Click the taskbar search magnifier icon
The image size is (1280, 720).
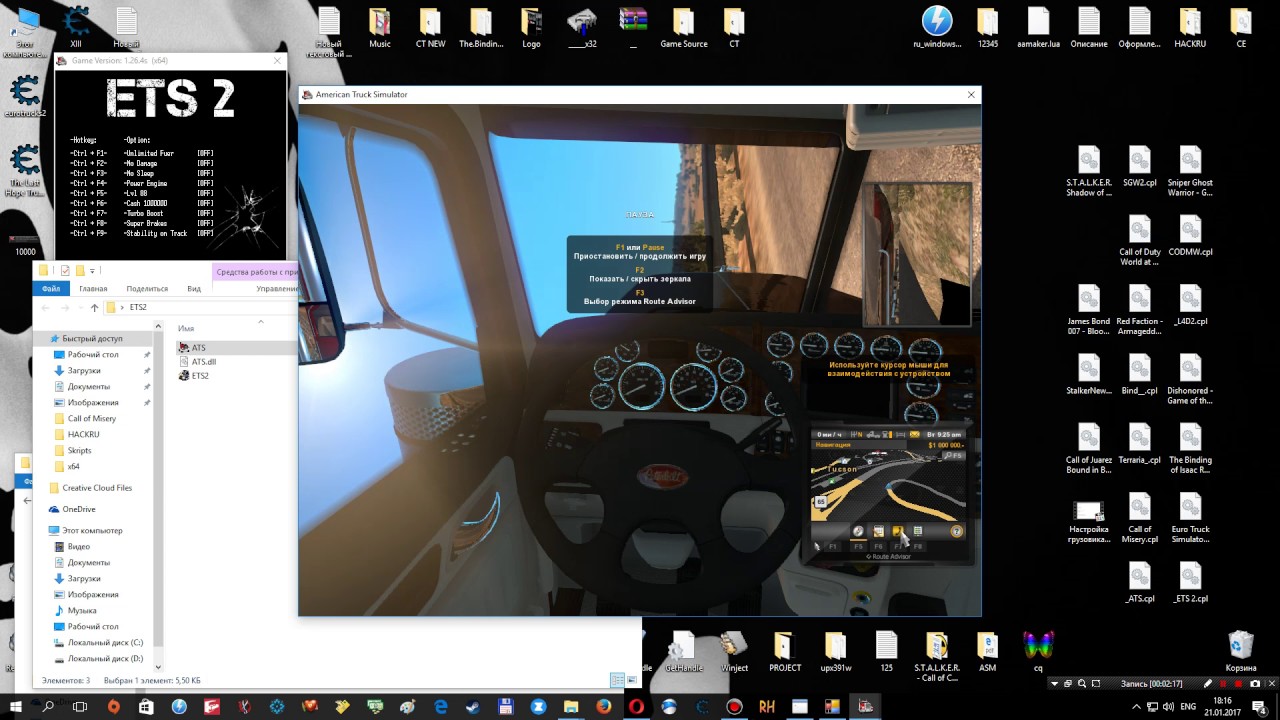(x=48, y=706)
